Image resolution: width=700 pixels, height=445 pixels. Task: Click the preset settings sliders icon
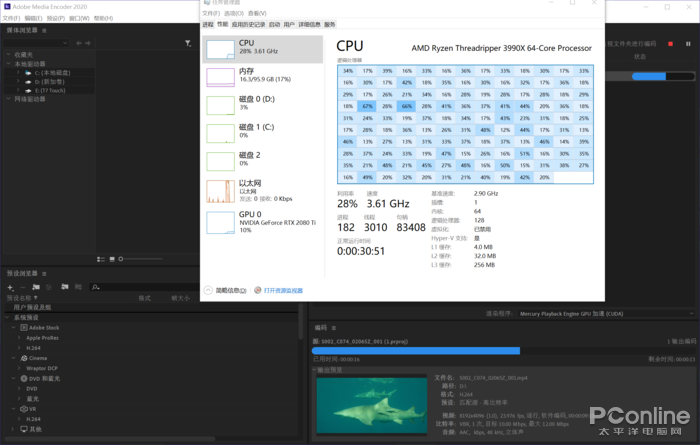49,287
